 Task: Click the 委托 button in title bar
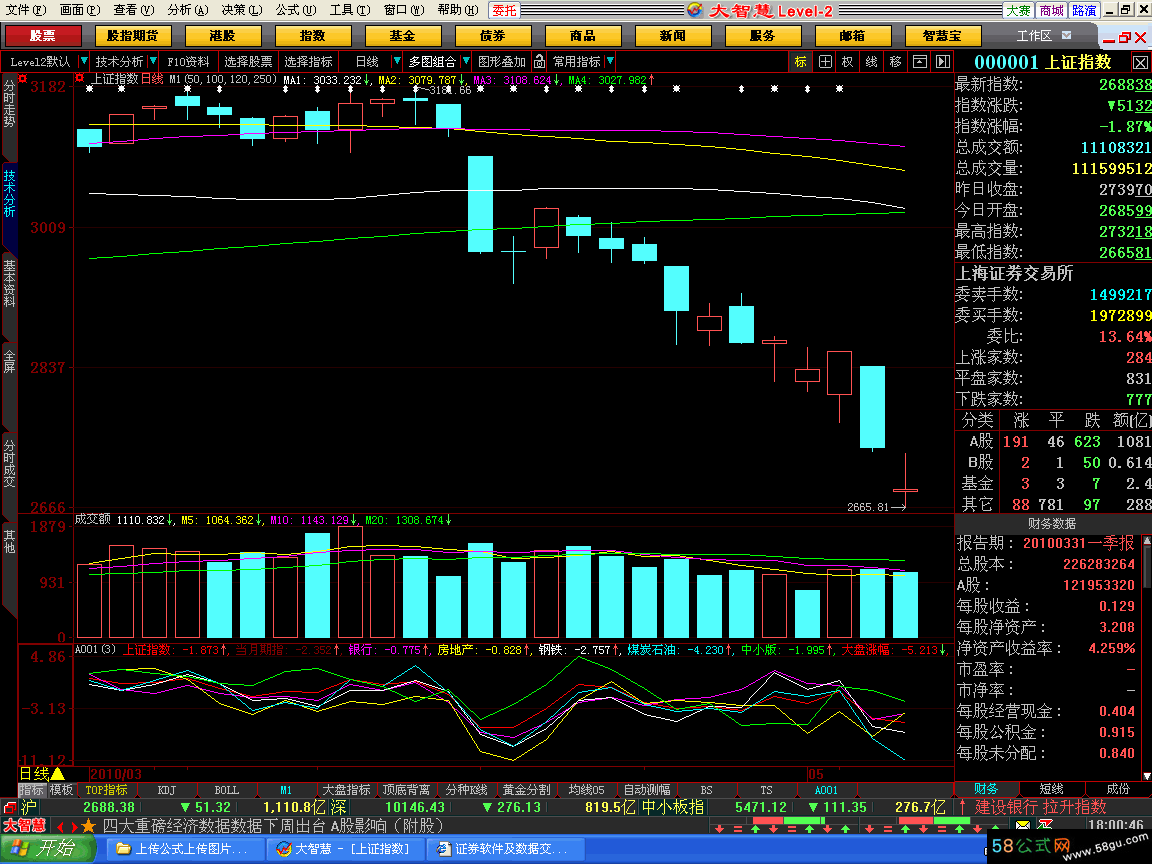[504, 10]
